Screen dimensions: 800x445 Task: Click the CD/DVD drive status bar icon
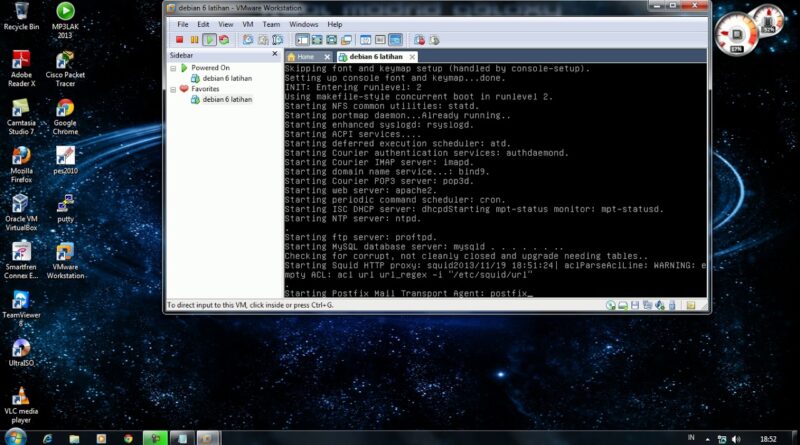(610, 305)
